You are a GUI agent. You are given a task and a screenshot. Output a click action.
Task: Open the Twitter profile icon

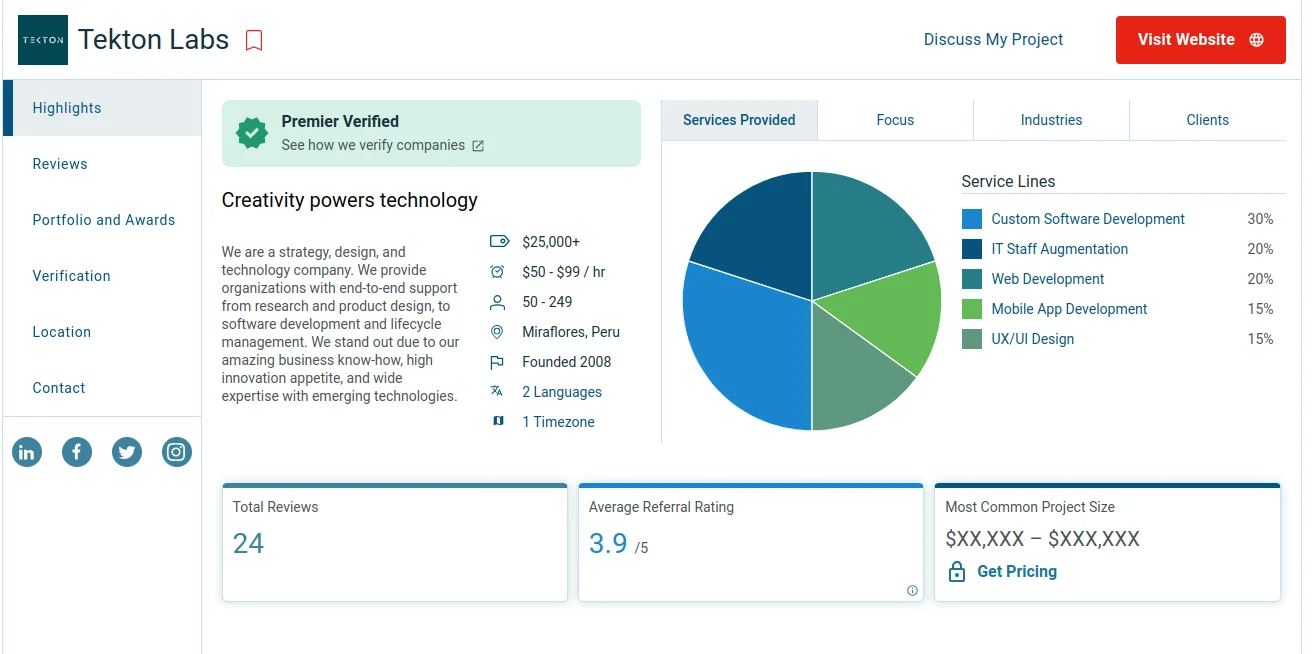pyautogui.click(x=127, y=452)
